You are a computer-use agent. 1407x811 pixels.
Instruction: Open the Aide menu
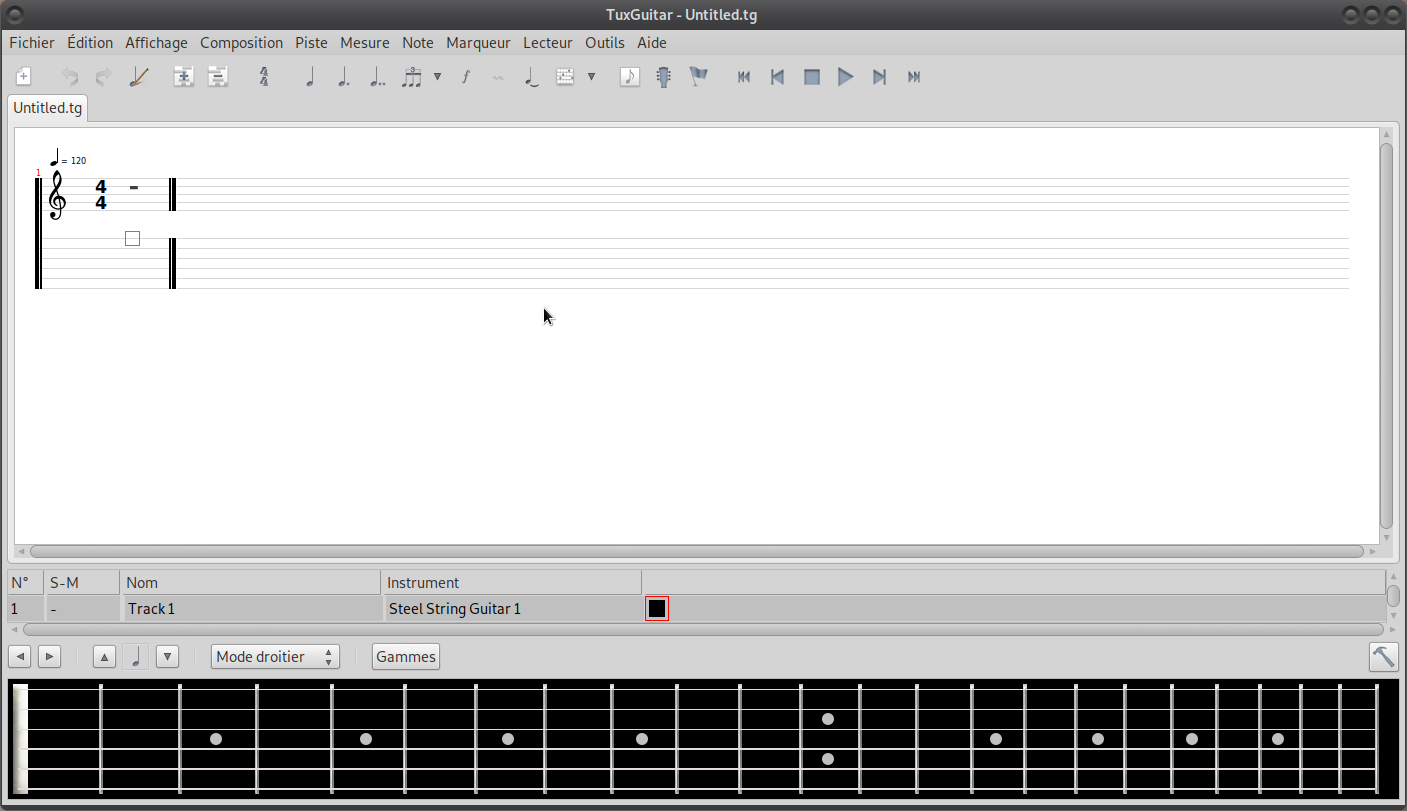[x=652, y=43]
